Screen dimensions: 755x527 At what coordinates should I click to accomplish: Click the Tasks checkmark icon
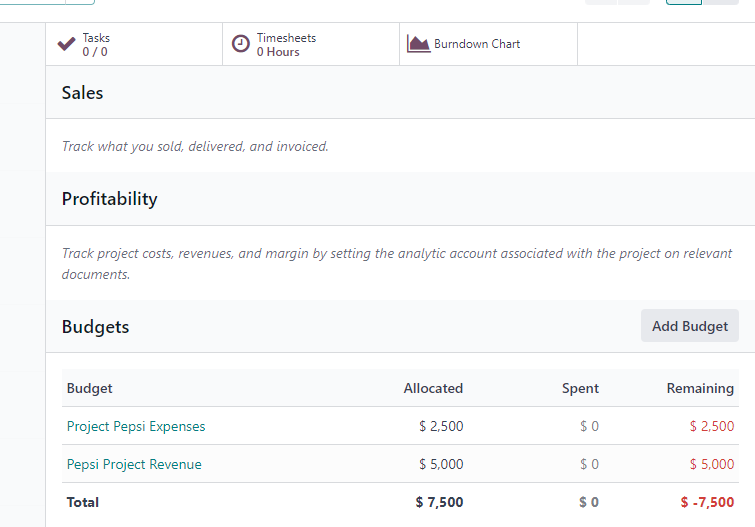click(66, 44)
